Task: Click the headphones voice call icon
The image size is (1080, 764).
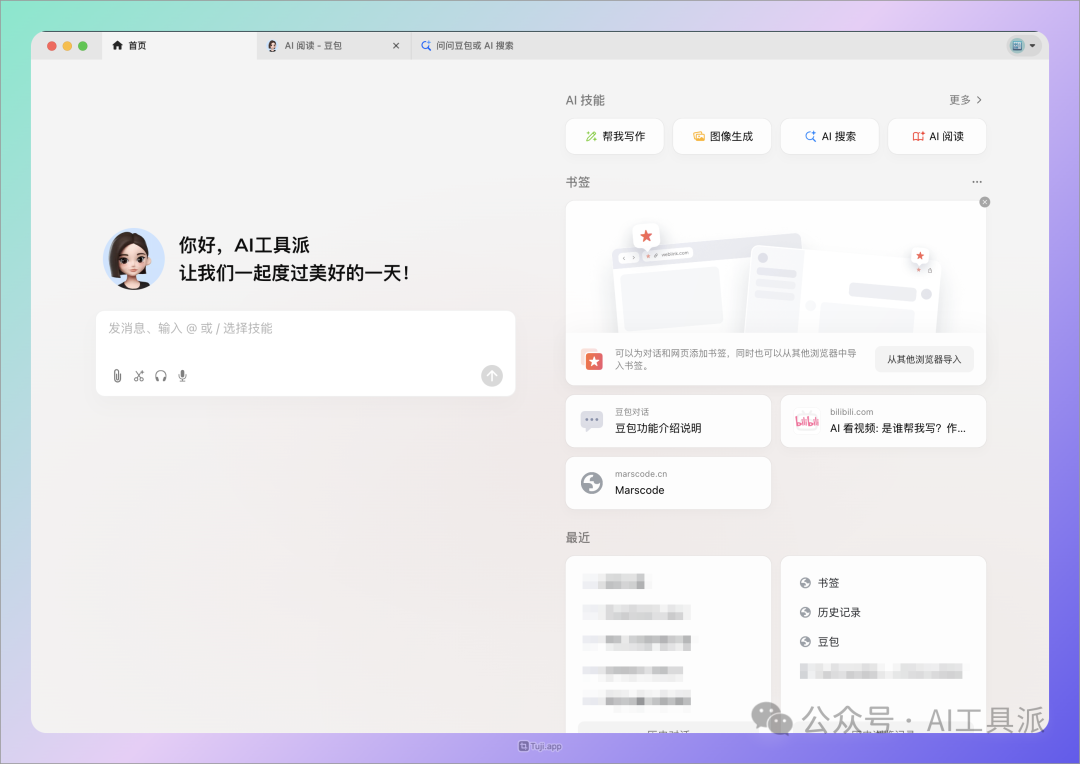Action: coord(160,375)
